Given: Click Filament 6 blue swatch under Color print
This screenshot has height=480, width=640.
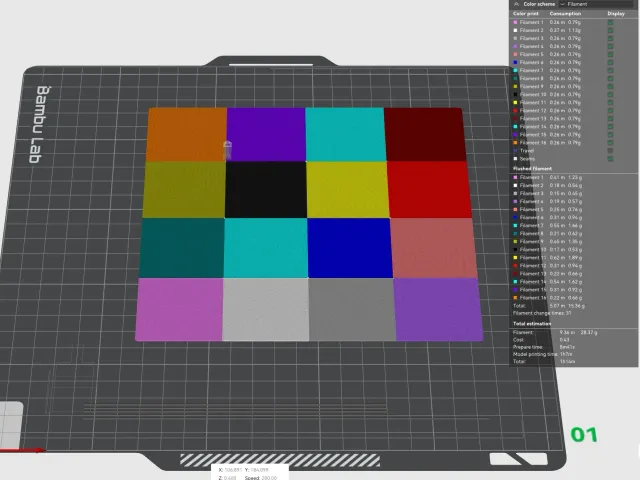Looking at the screenshot, I should tap(515, 62).
